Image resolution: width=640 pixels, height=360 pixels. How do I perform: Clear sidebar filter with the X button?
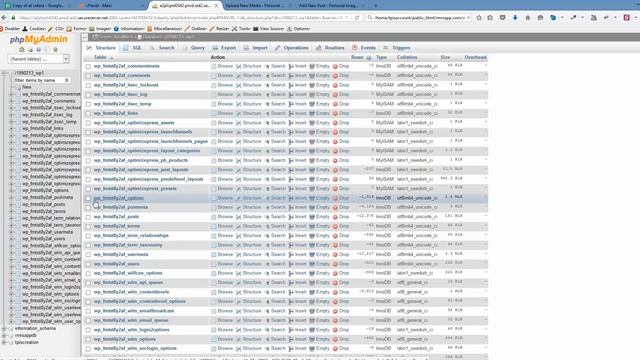pos(67,80)
